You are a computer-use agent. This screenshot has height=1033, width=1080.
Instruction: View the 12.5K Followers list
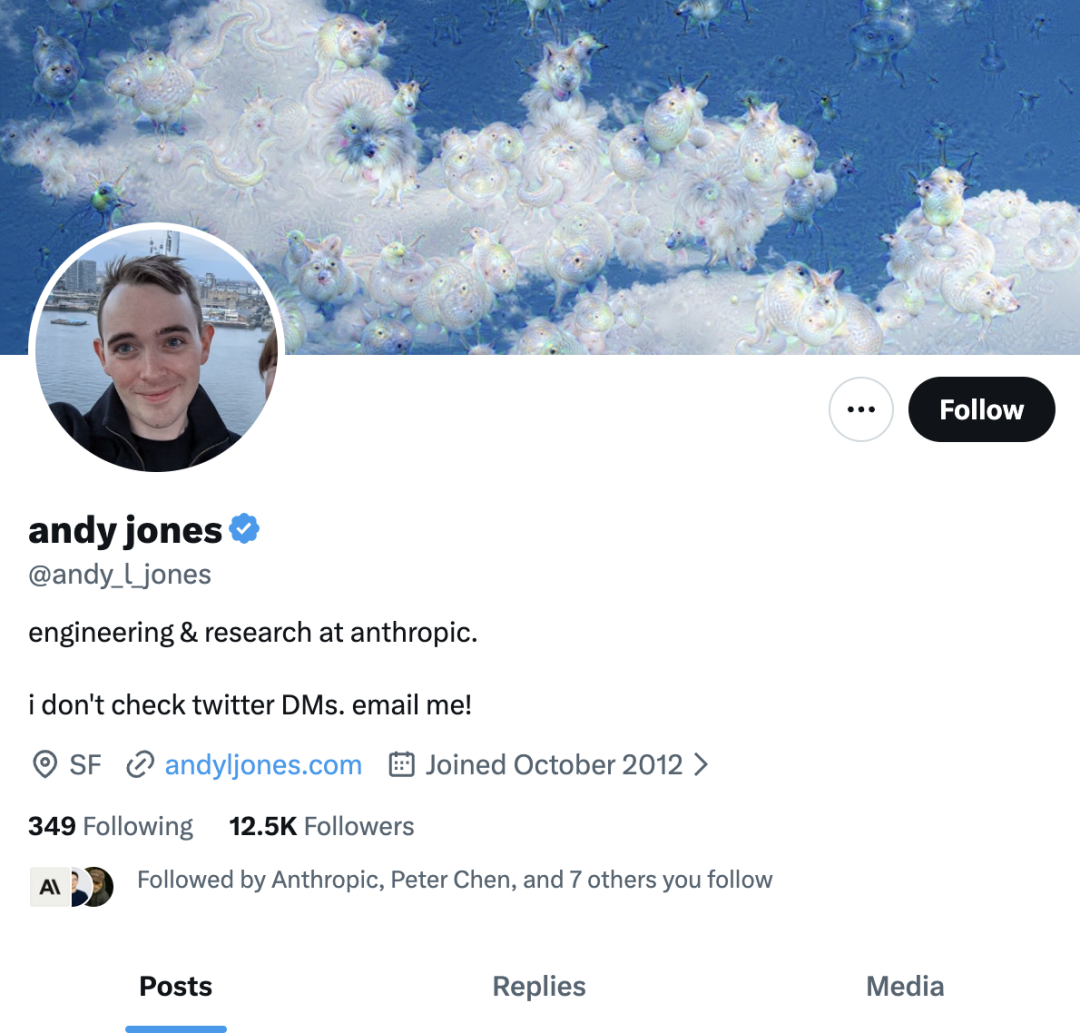tap(322, 826)
